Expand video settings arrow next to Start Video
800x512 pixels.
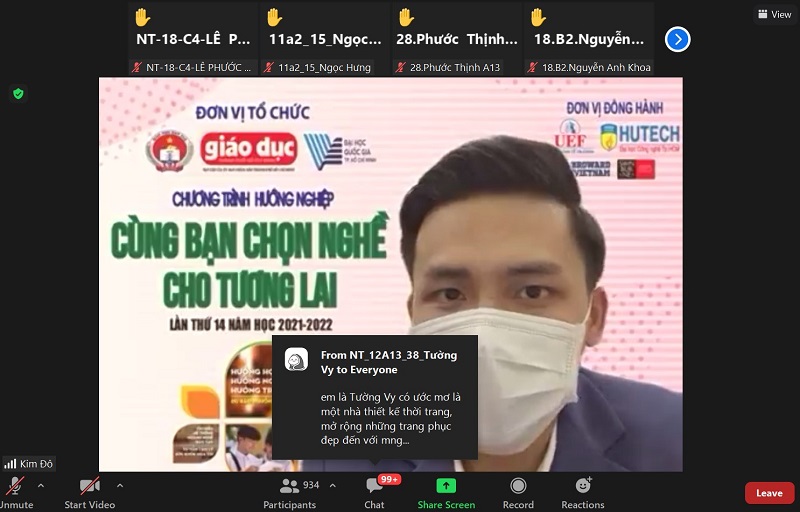click(x=120, y=486)
